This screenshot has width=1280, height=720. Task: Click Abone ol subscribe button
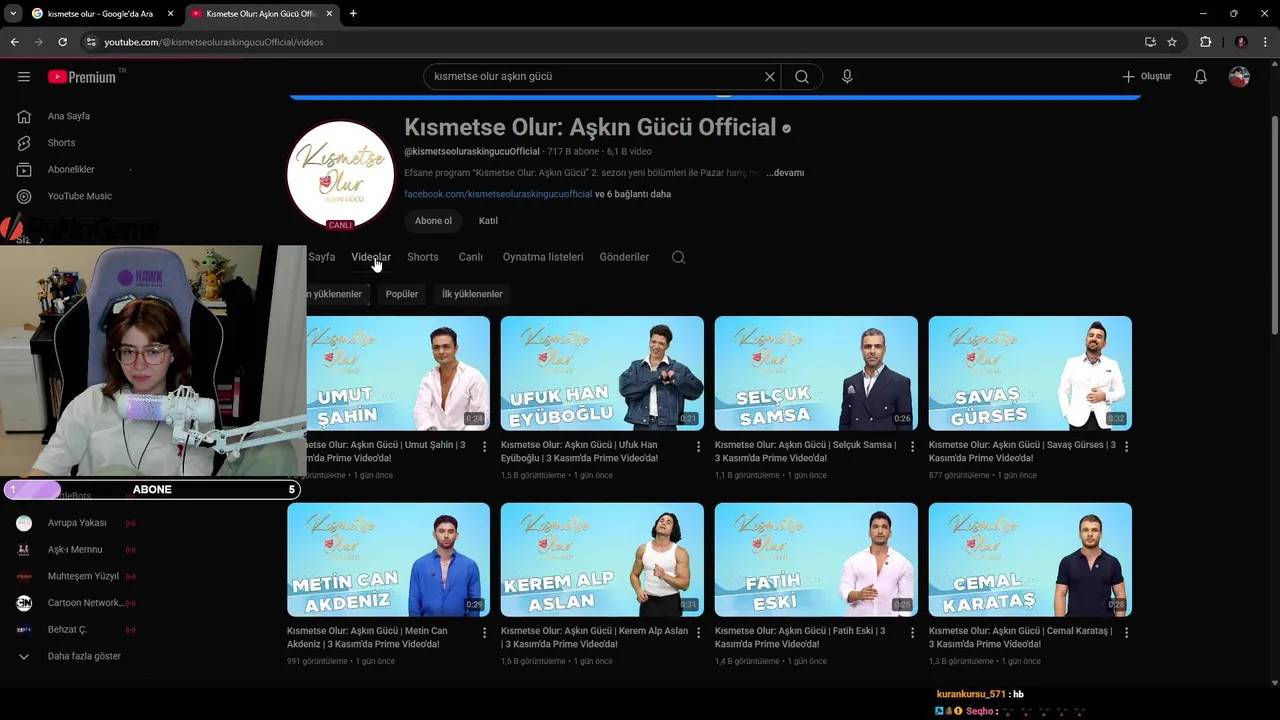click(433, 221)
